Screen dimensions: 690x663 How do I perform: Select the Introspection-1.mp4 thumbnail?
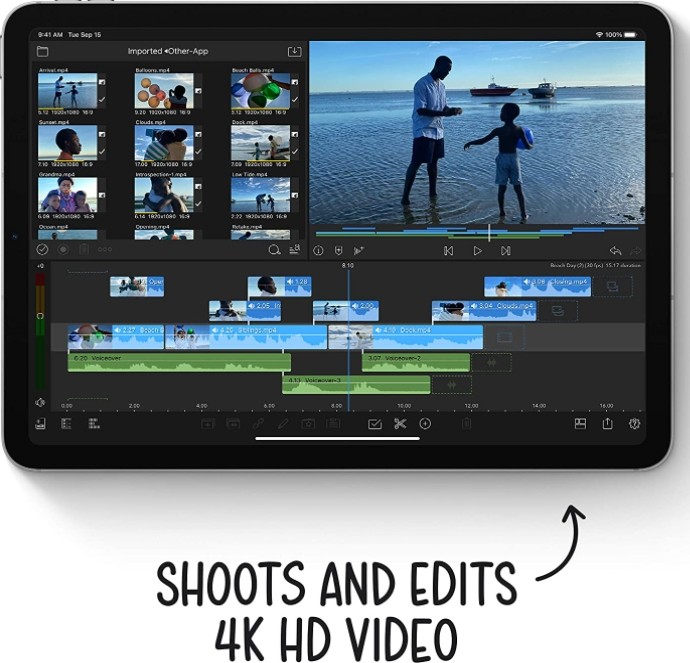(x=164, y=195)
